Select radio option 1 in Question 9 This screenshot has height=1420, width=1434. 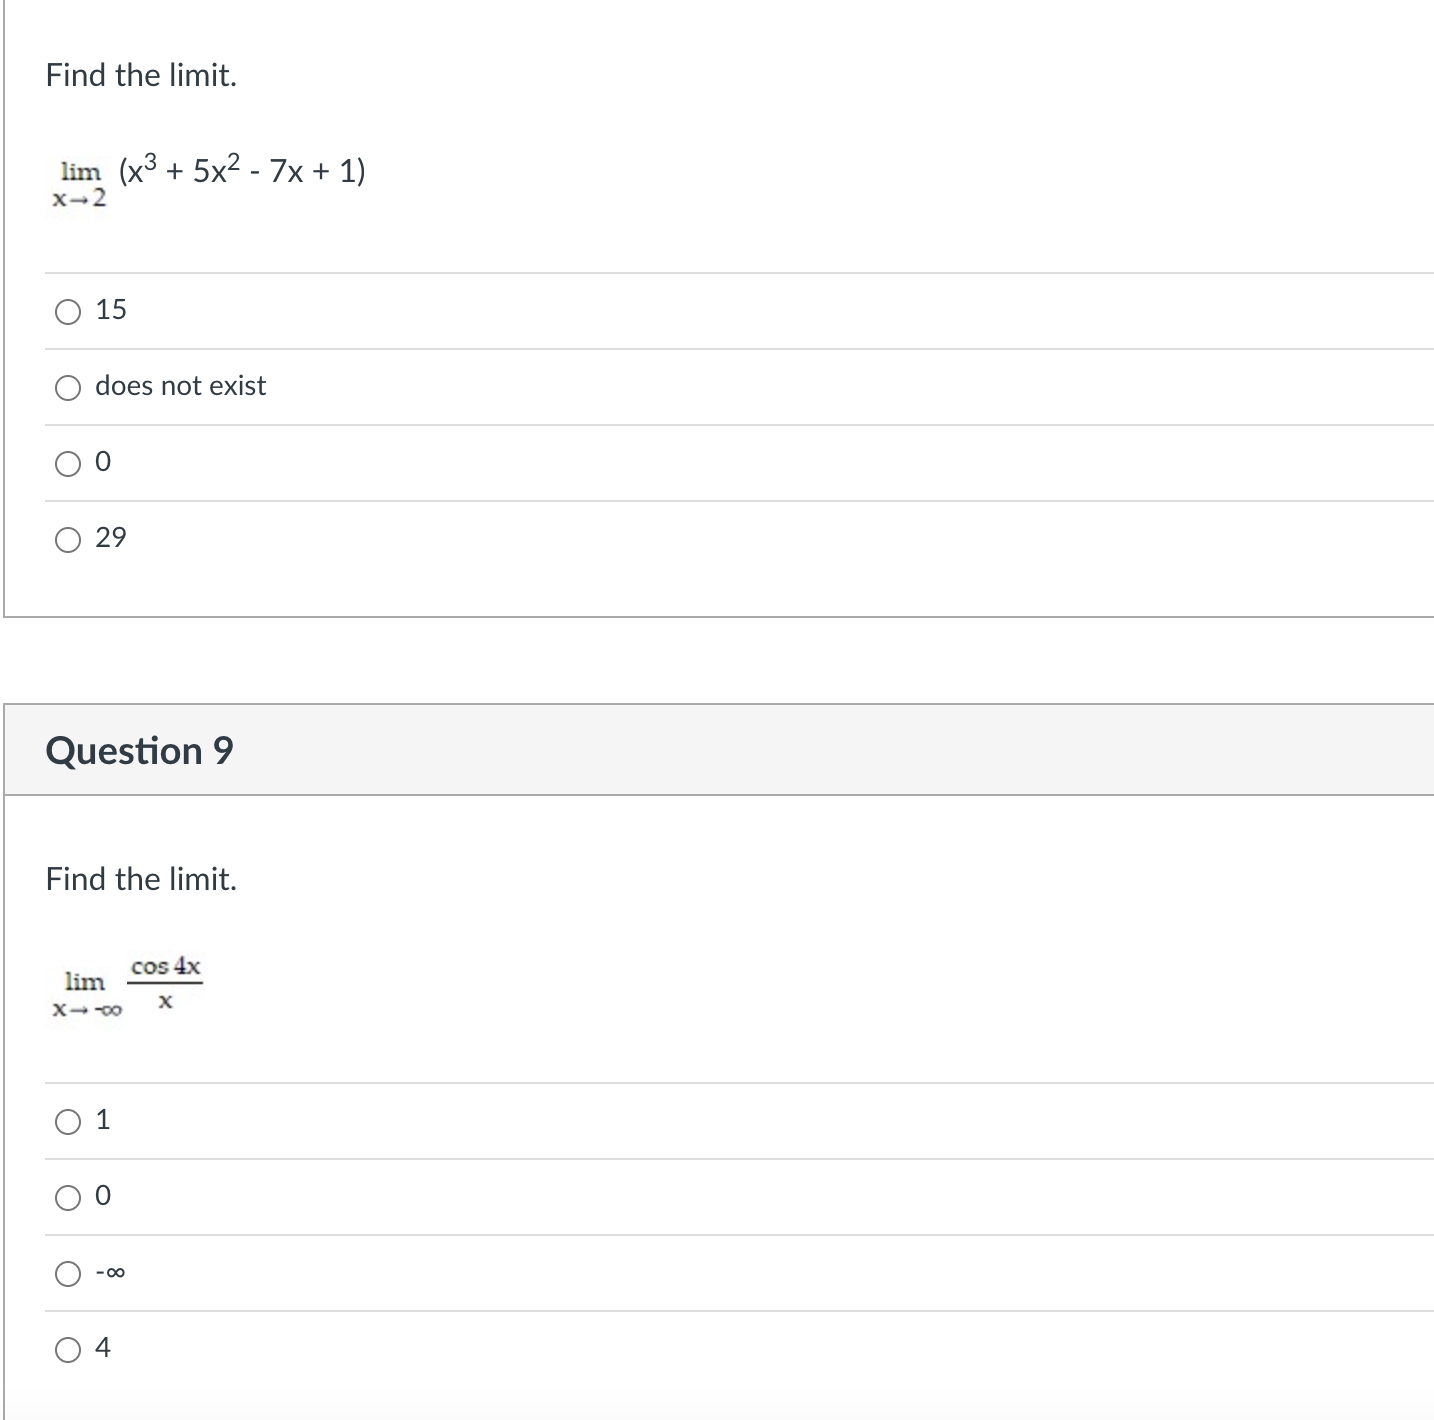(68, 1122)
